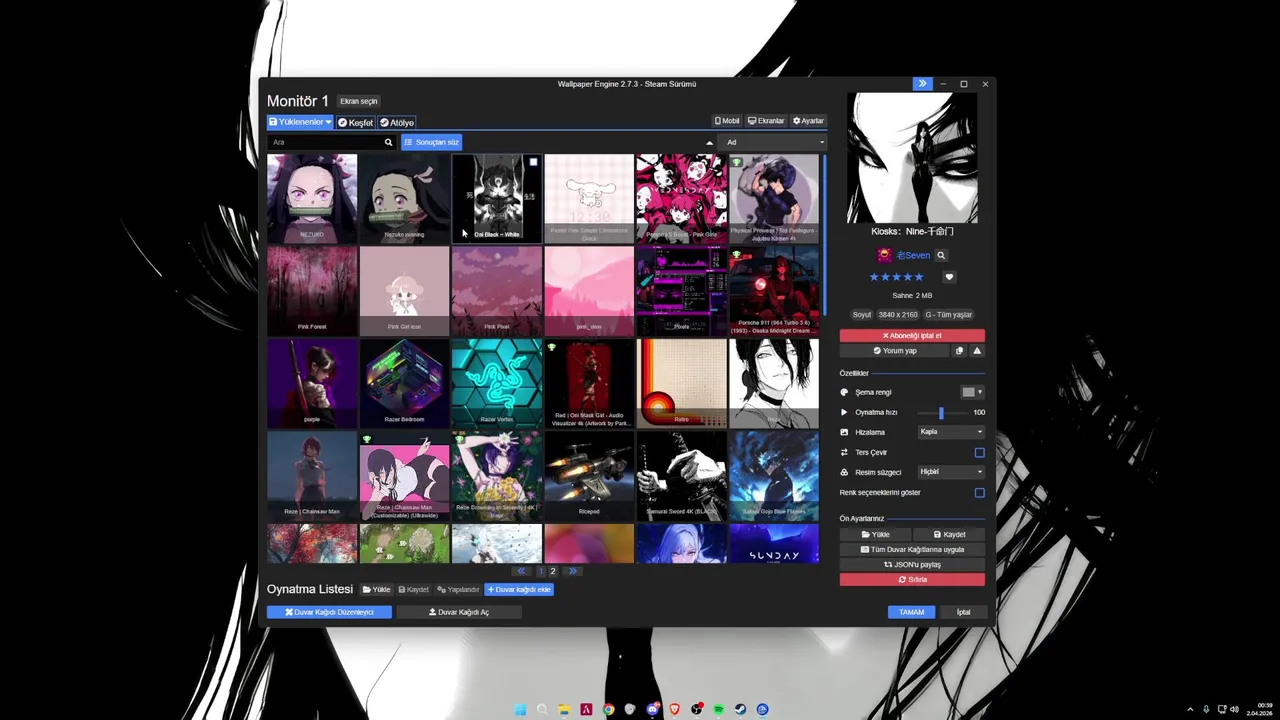Viewport: 1280px width, 720px height.
Task: Click JSON'u paylaş button
Action: click(912, 564)
